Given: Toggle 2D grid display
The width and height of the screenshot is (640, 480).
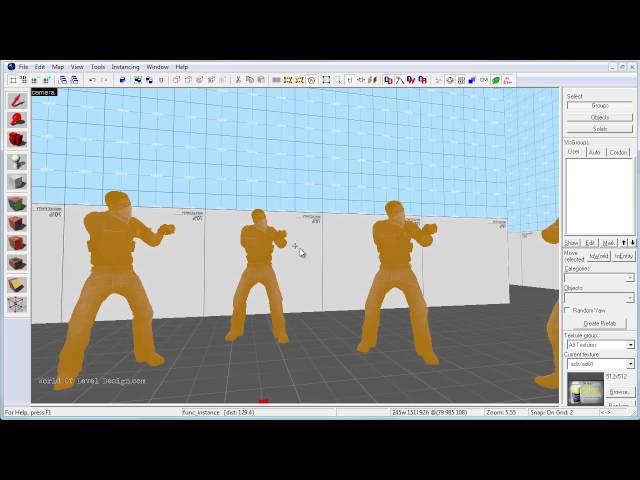Looking at the screenshot, I should click(13, 80).
